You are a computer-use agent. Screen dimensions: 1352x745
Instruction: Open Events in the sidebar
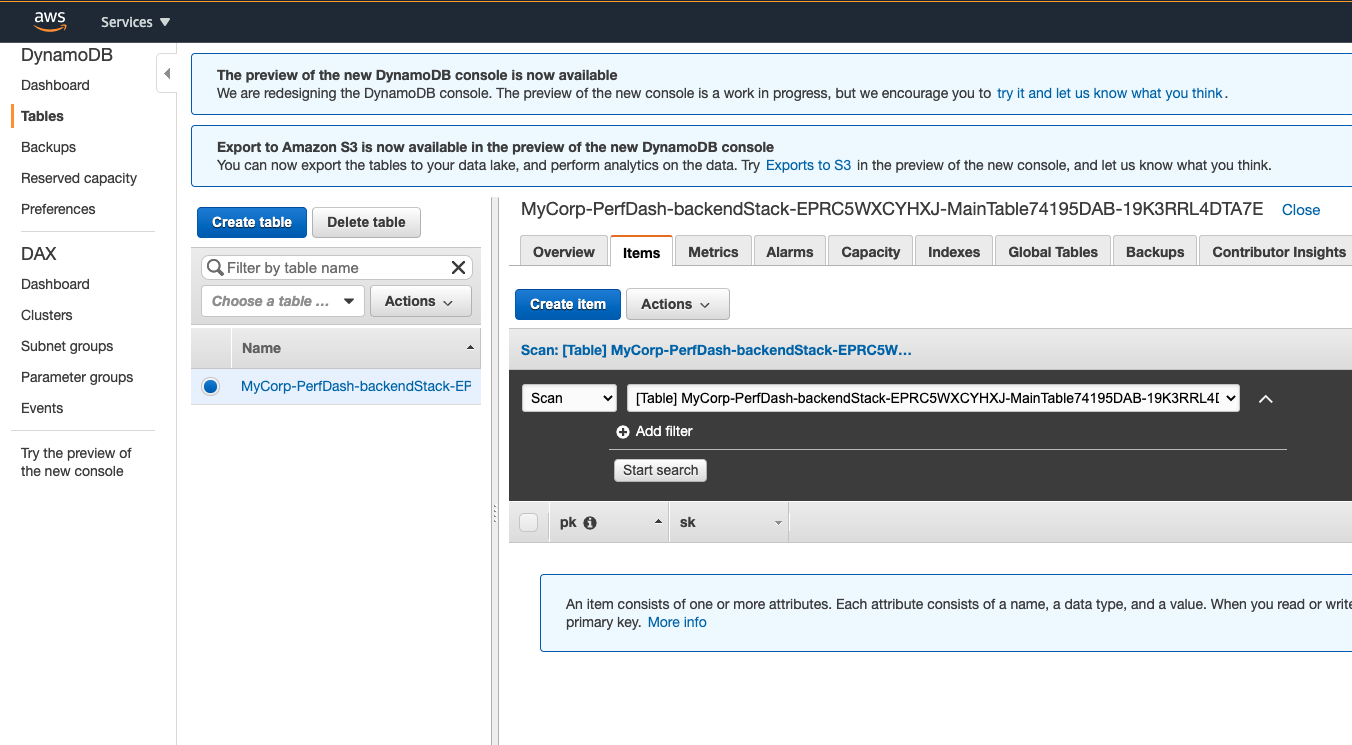tap(42, 408)
